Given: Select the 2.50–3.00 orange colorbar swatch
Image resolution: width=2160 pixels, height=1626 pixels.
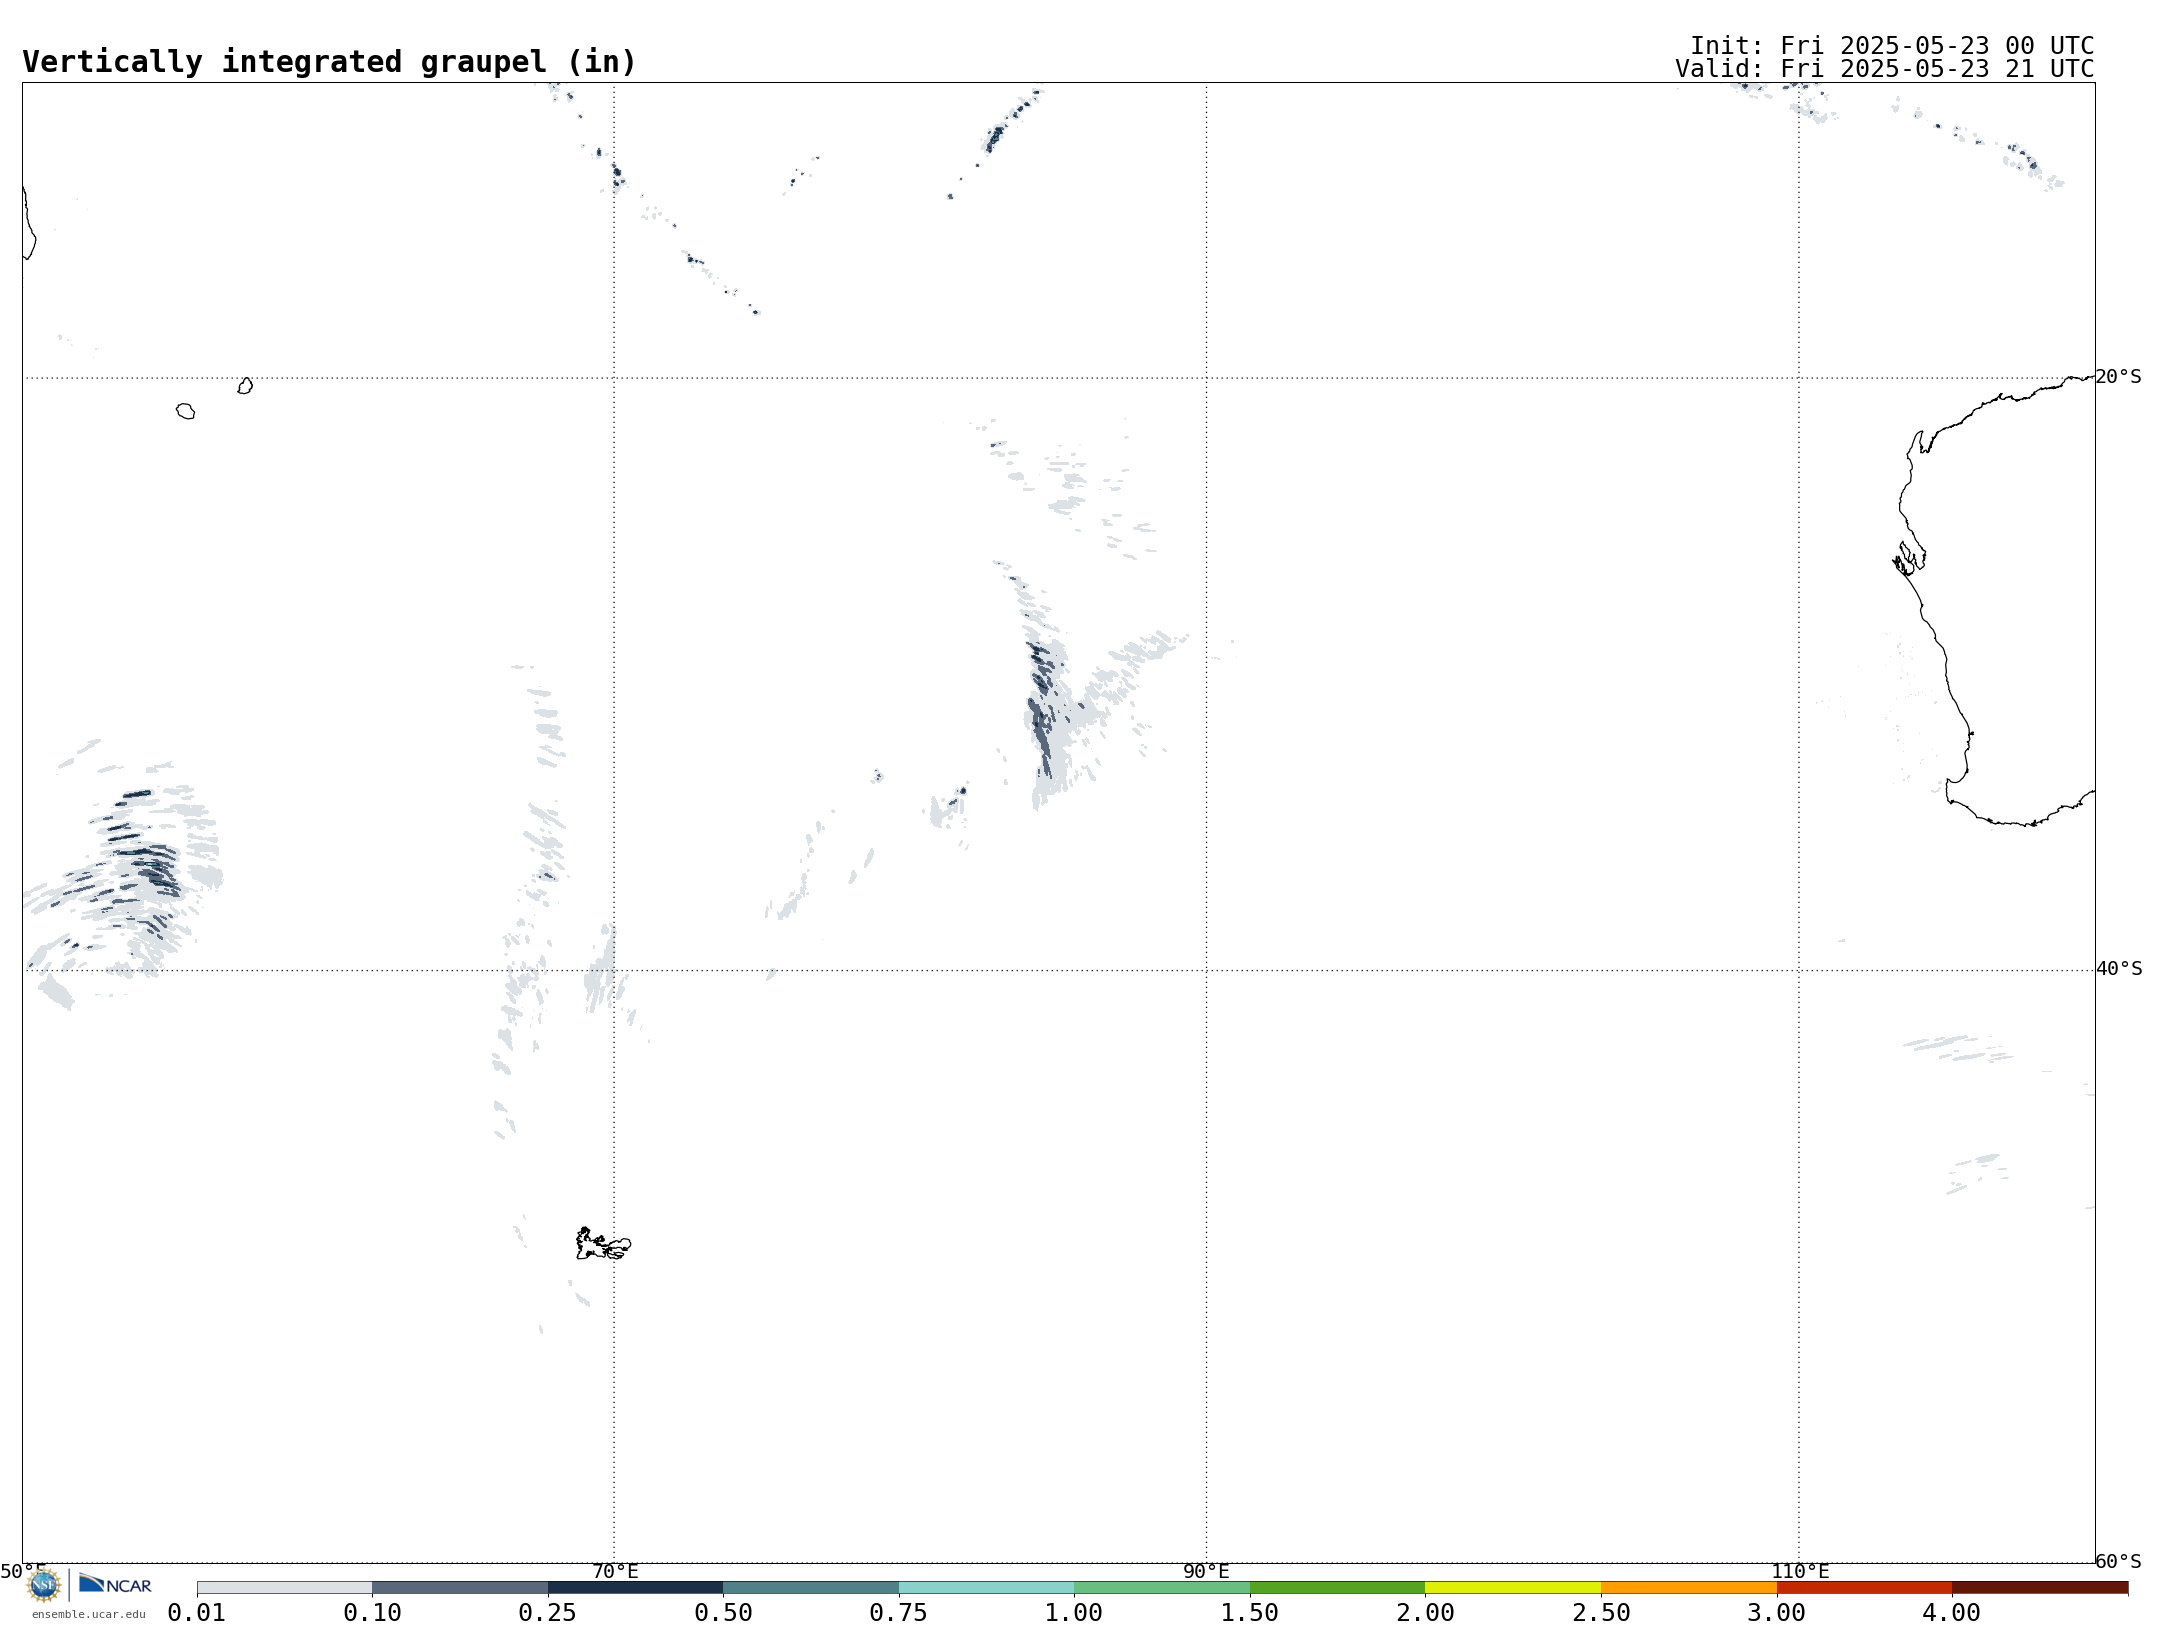Looking at the screenshot, I should (x=1689, y=1588).
